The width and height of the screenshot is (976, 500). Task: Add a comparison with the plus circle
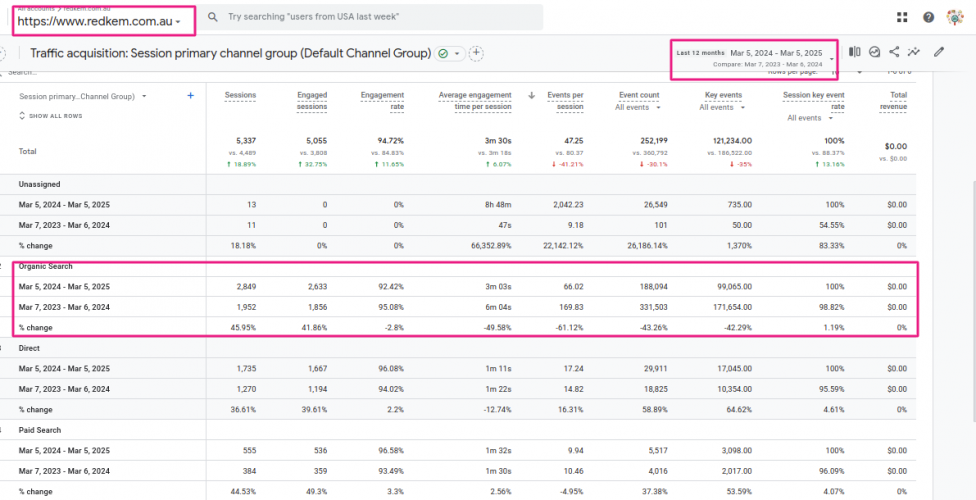tap(476, 54)
